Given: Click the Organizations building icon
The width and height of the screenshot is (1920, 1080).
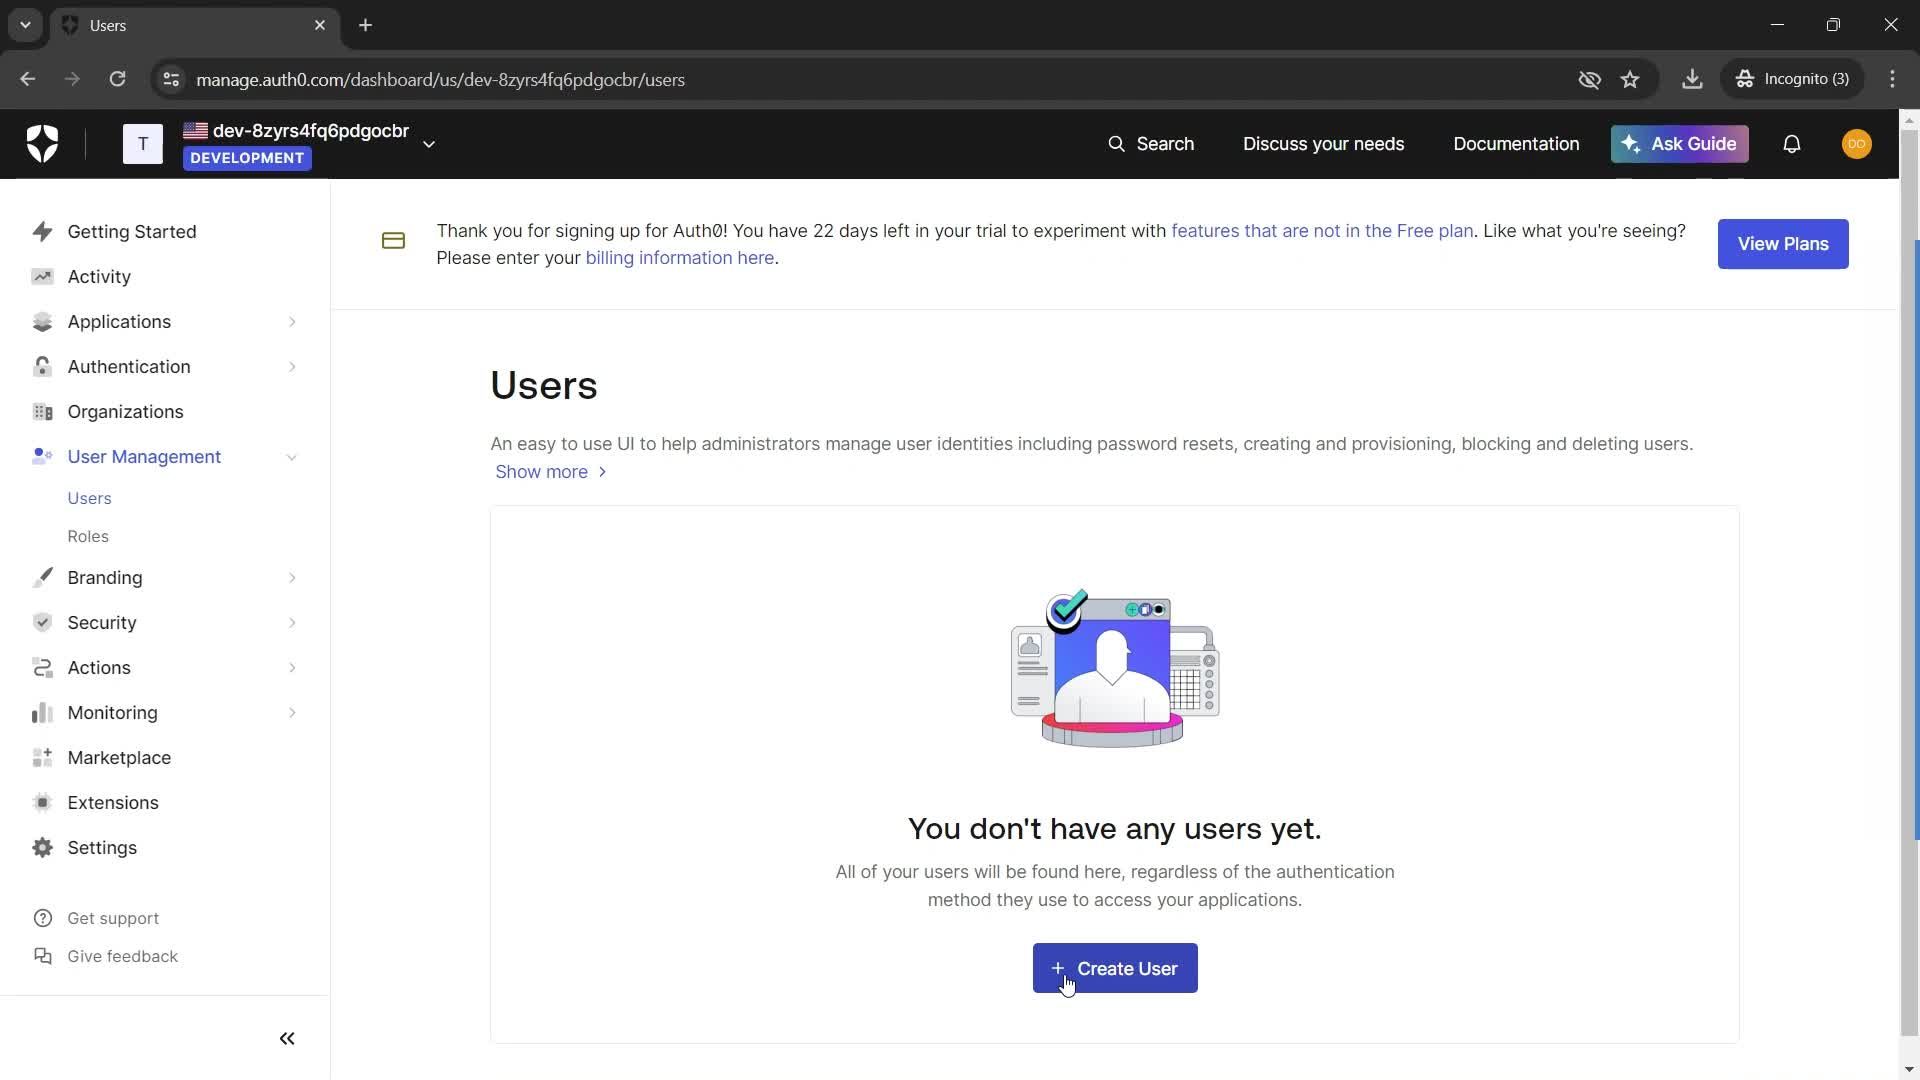Looking at the screenshot, I should pyautogui.click(x=42, y=412).
